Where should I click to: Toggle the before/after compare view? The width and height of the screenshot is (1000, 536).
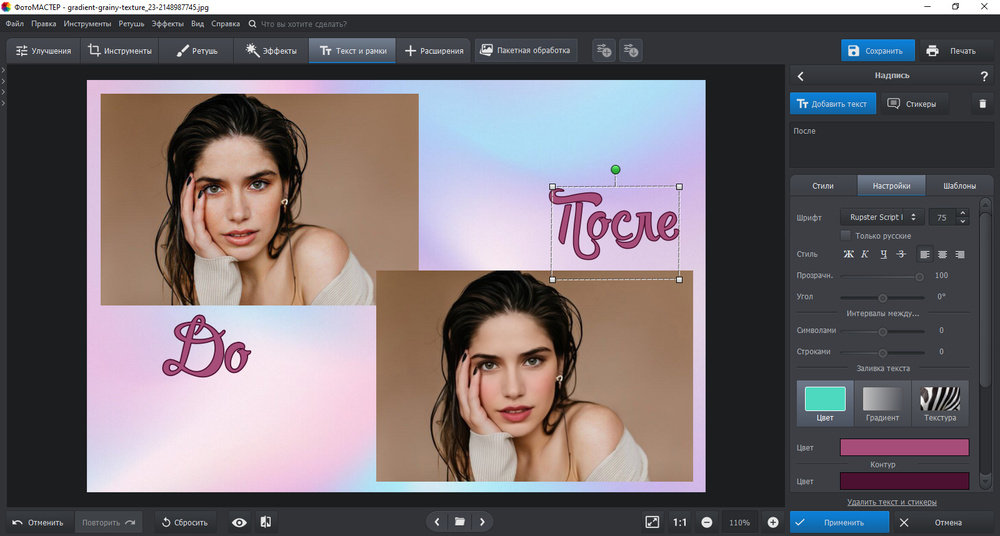266,522
